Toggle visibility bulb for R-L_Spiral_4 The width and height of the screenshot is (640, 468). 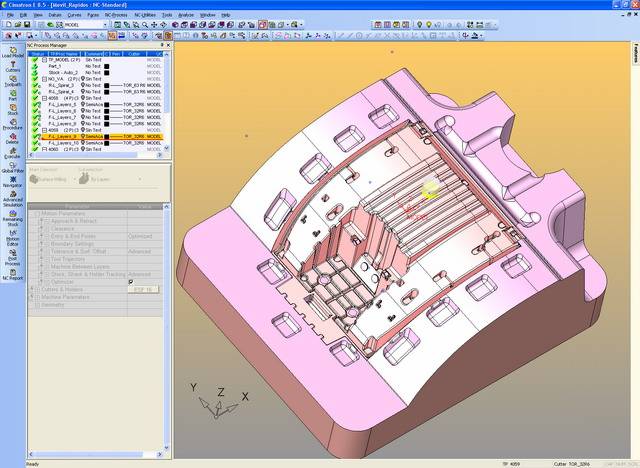pos(83,92)
